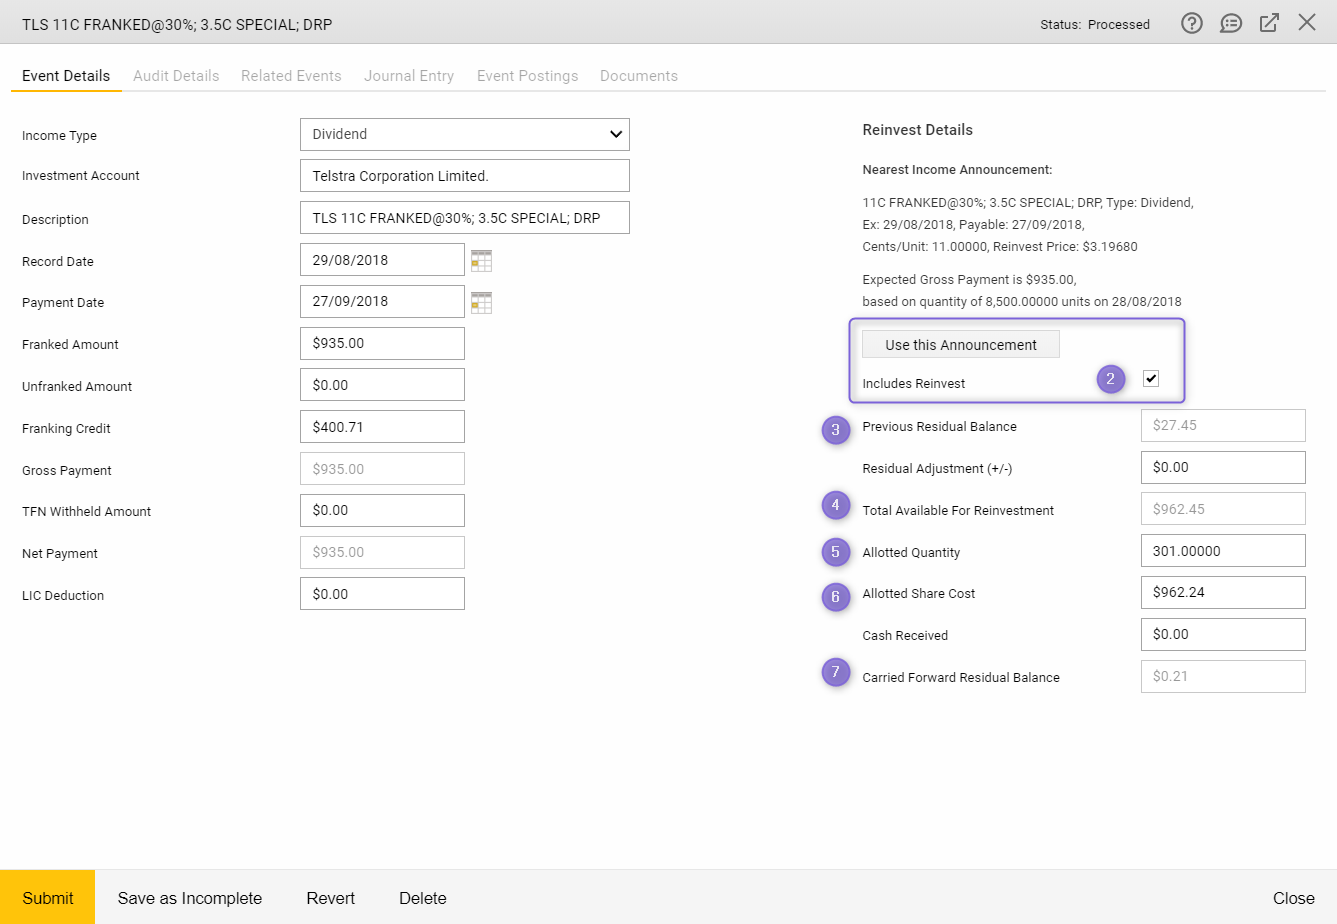1337x924 pixels.
Task: Click Use this Announcement button
Action: coord(961,344)
